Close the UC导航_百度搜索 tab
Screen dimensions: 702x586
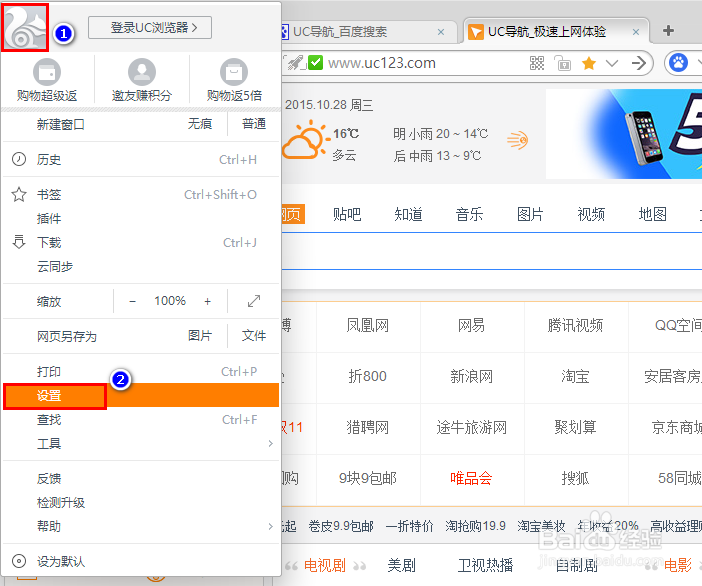(441, 32)
